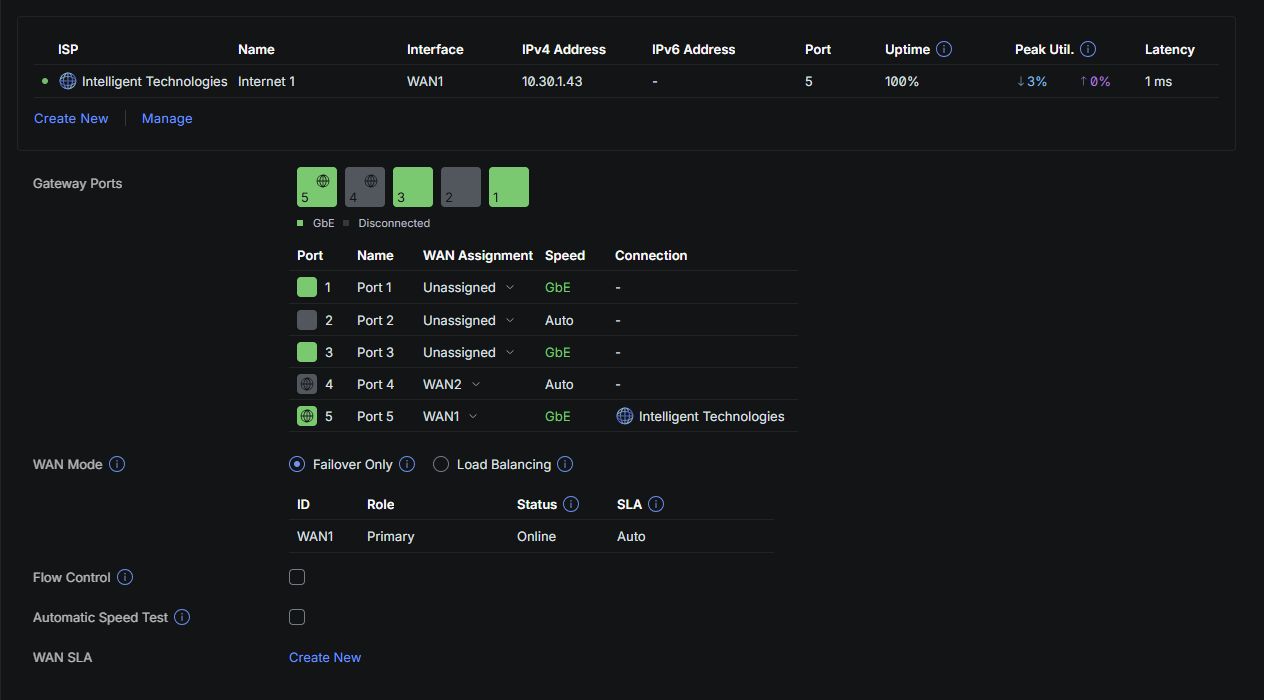Click the Primary role cell
The width and height of the screenshot is (1264, 700).
391,536
